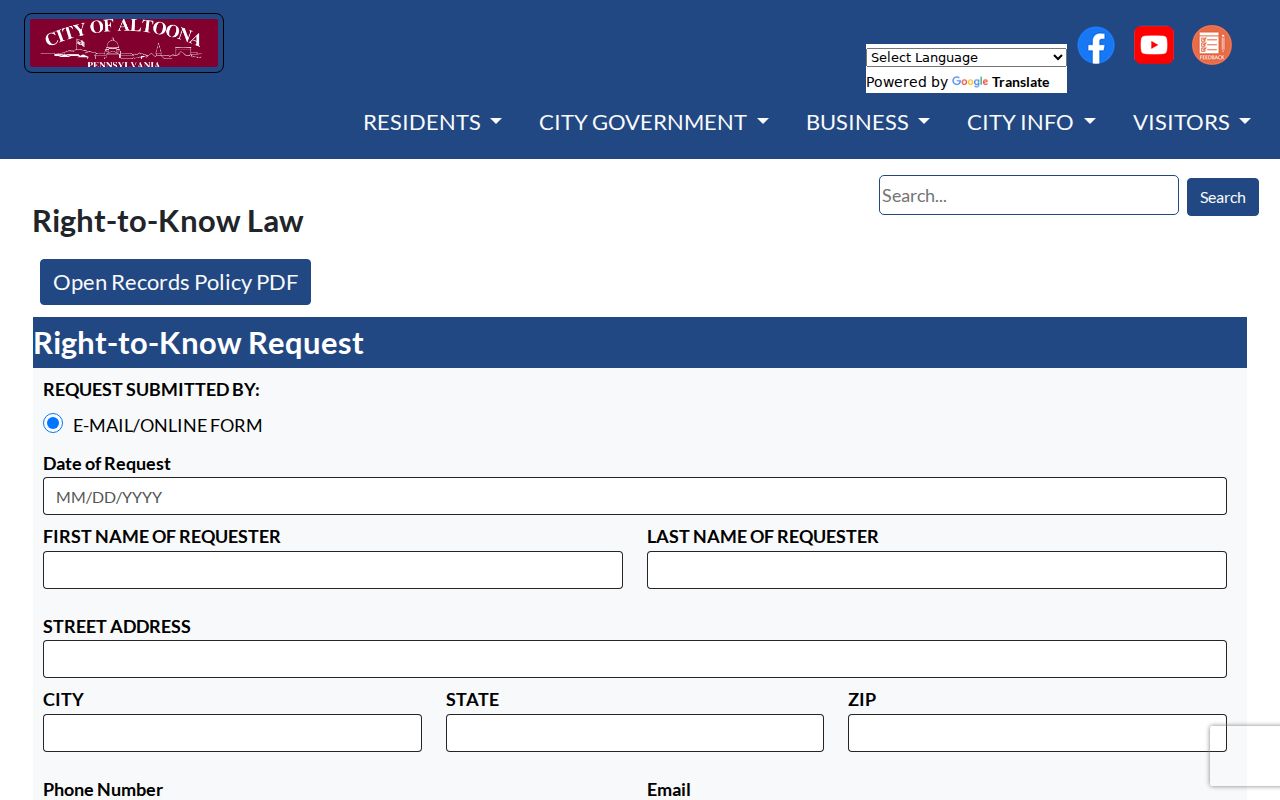Click the Search button
This screenshot has width=1280, height=800.
[x=1222, y=197]
